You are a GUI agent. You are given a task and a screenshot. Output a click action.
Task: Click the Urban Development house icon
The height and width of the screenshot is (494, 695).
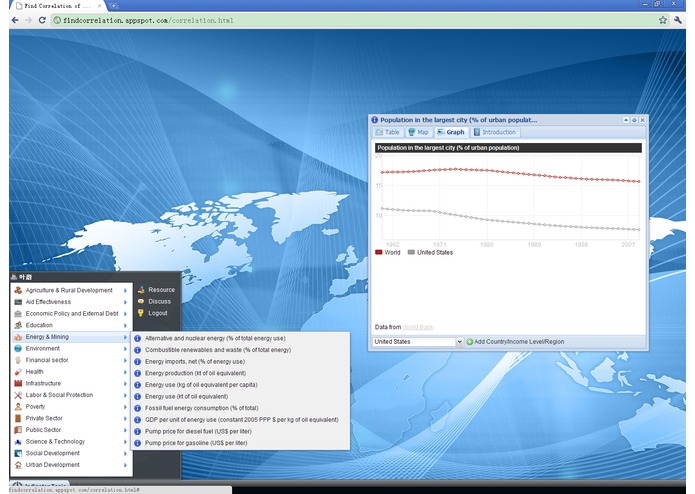[18, 465]
